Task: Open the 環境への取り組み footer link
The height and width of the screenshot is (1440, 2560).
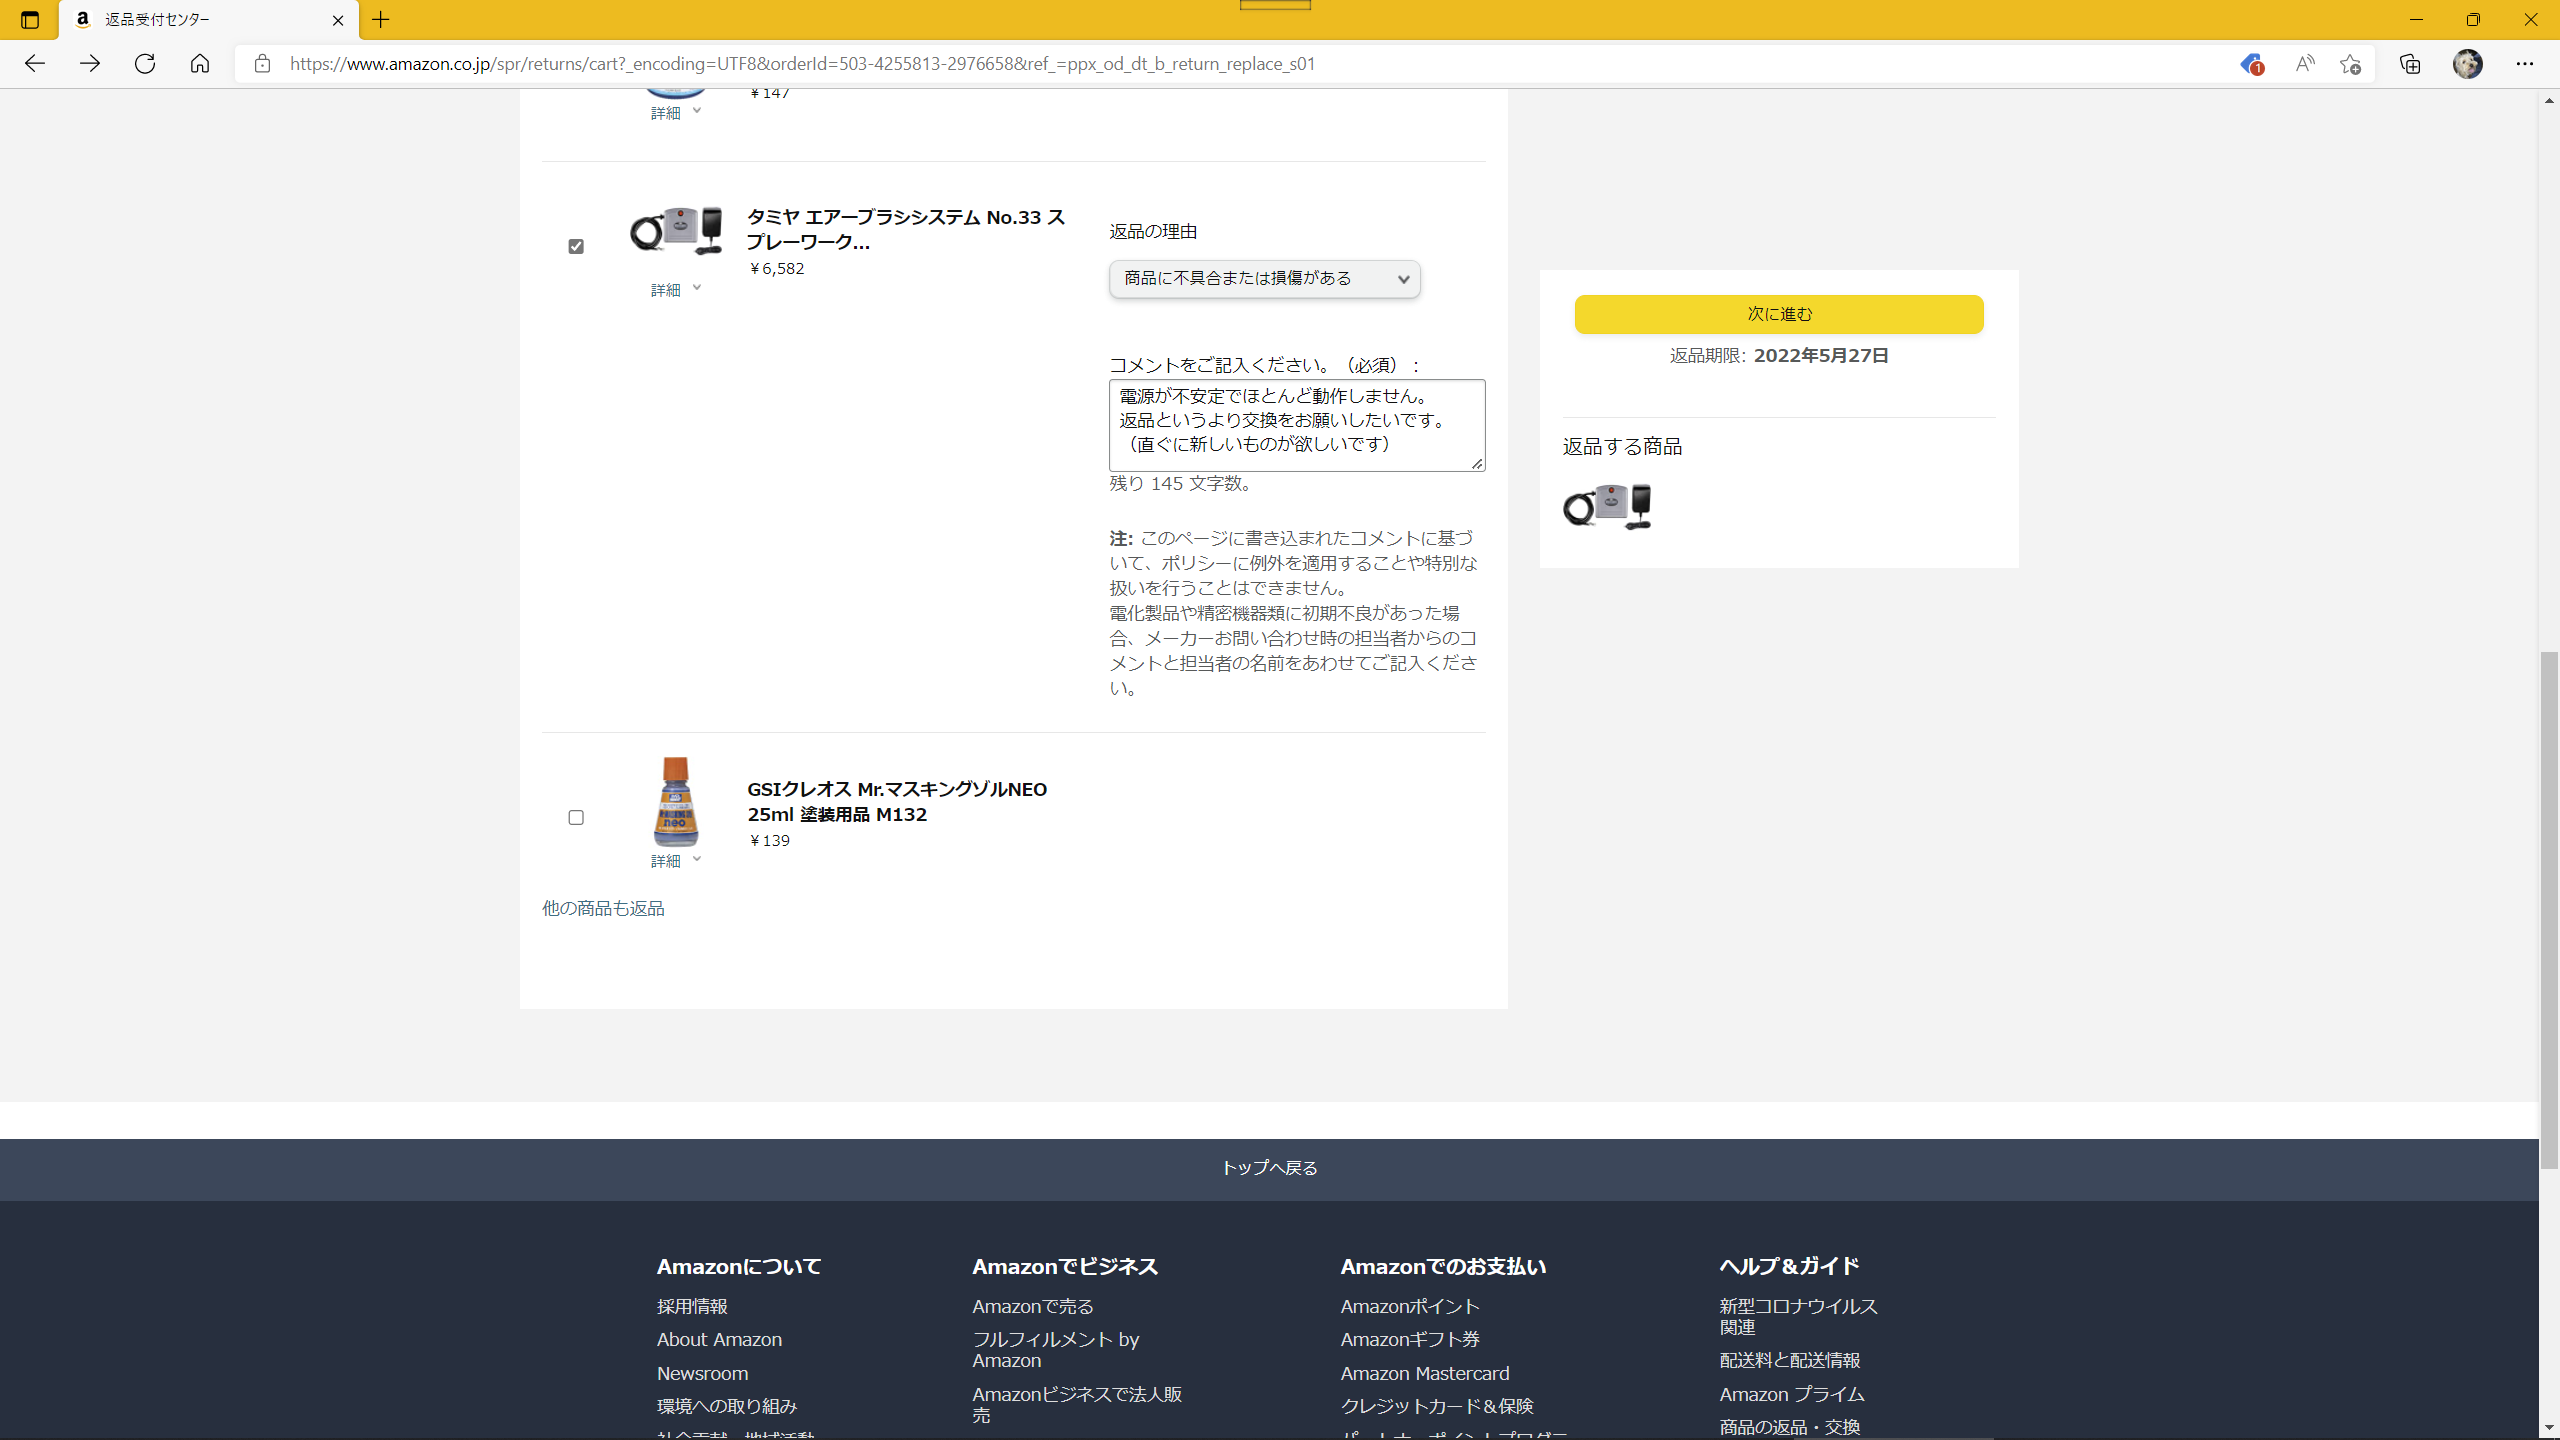Action: (x=727, y=1407)
